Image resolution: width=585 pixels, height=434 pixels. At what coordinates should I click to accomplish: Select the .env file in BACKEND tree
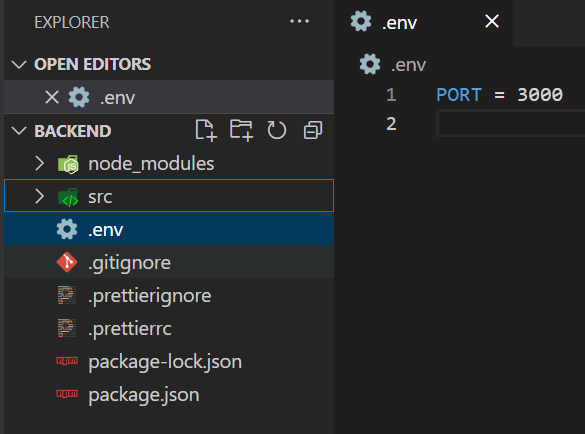click(x=169, y=229)
